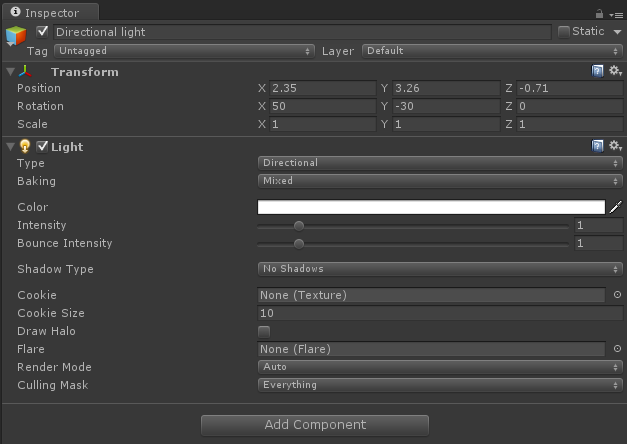This screenshot has width=627, height=444.
Task: Click the Rotation Y field
Action: coord(446,106)
